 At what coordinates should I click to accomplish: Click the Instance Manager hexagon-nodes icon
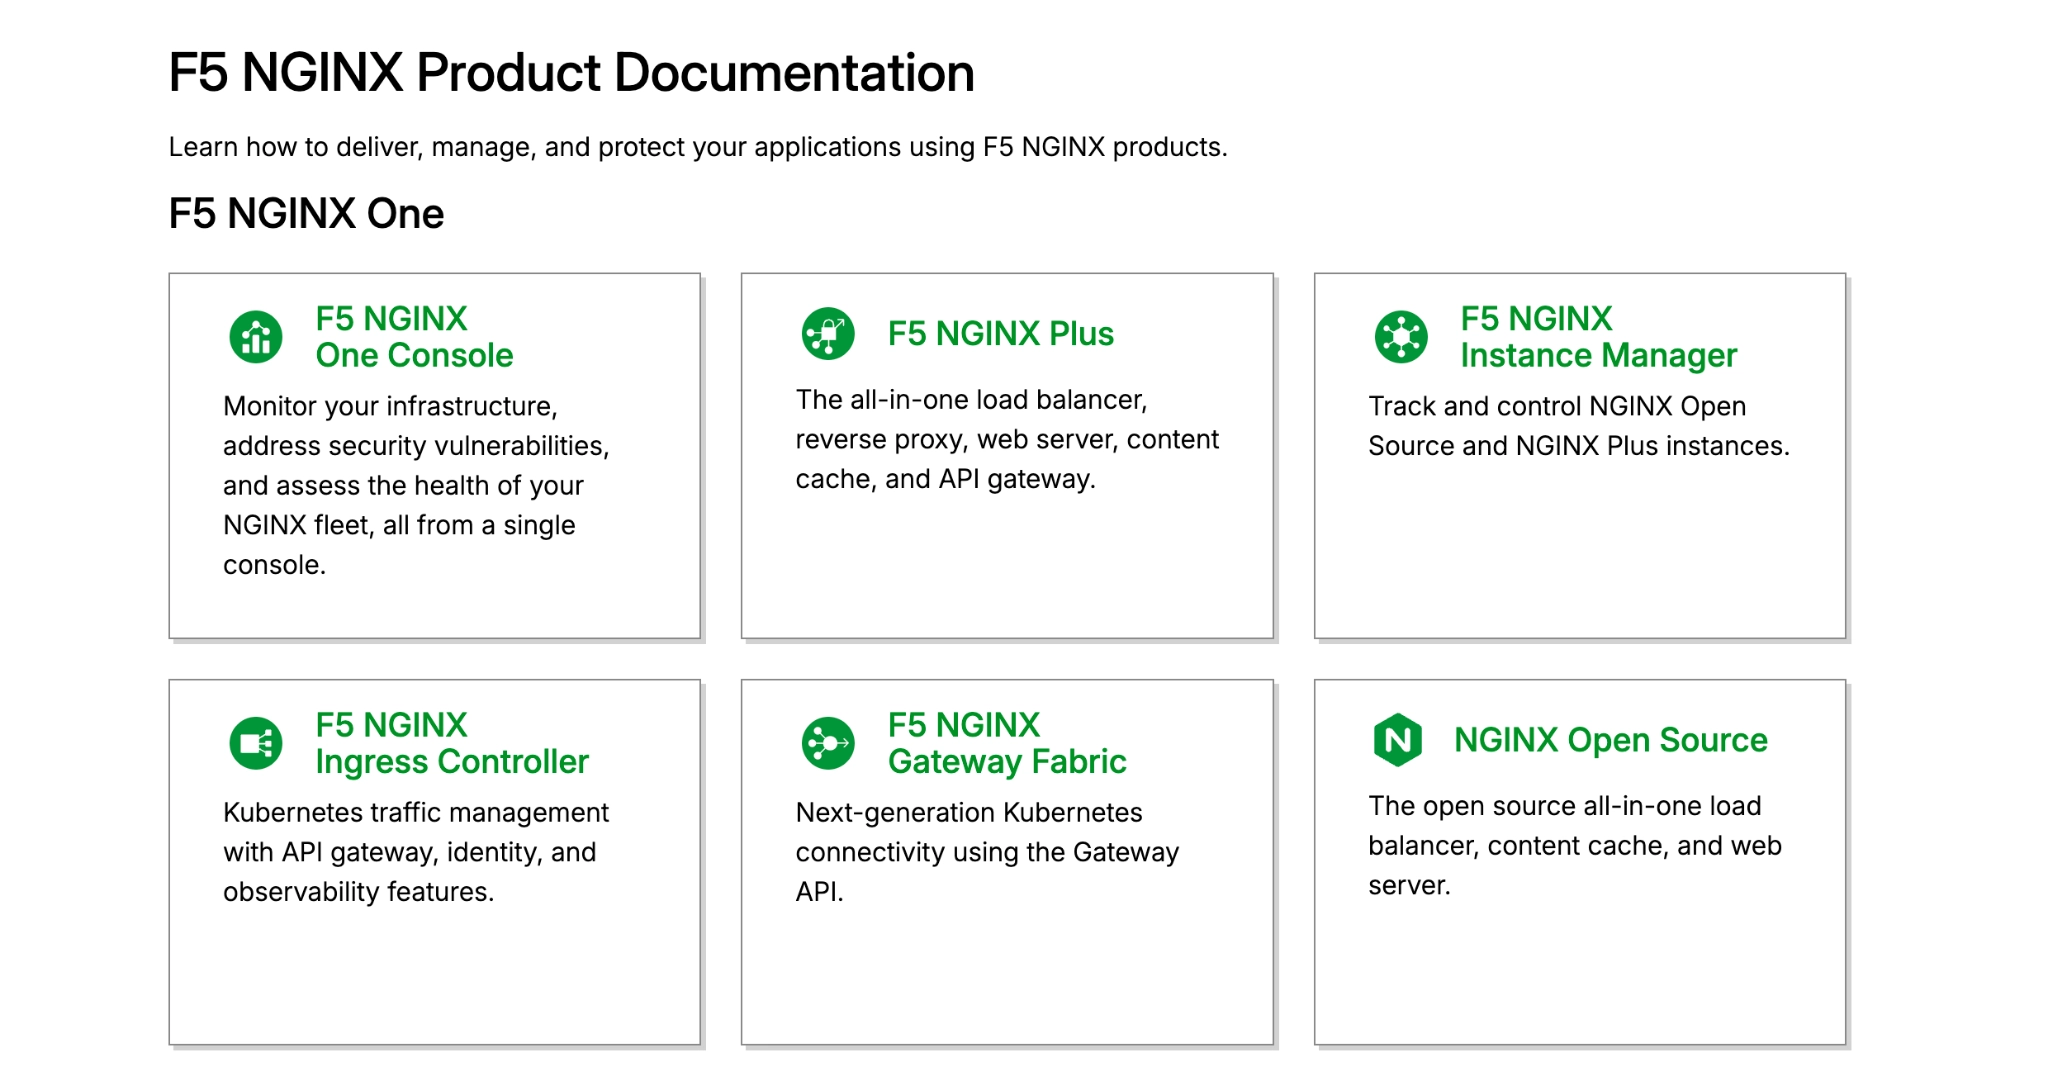coord(1401,337)
